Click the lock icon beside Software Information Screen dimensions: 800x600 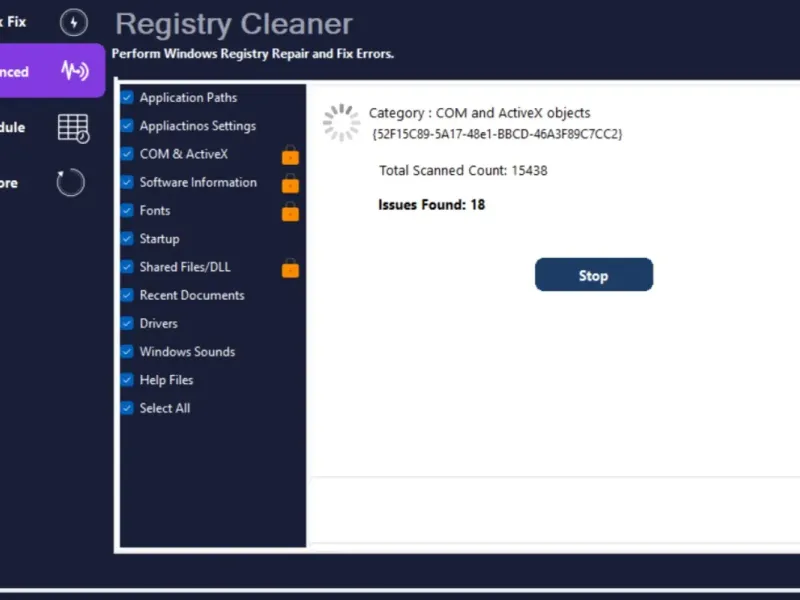point(290,183)
